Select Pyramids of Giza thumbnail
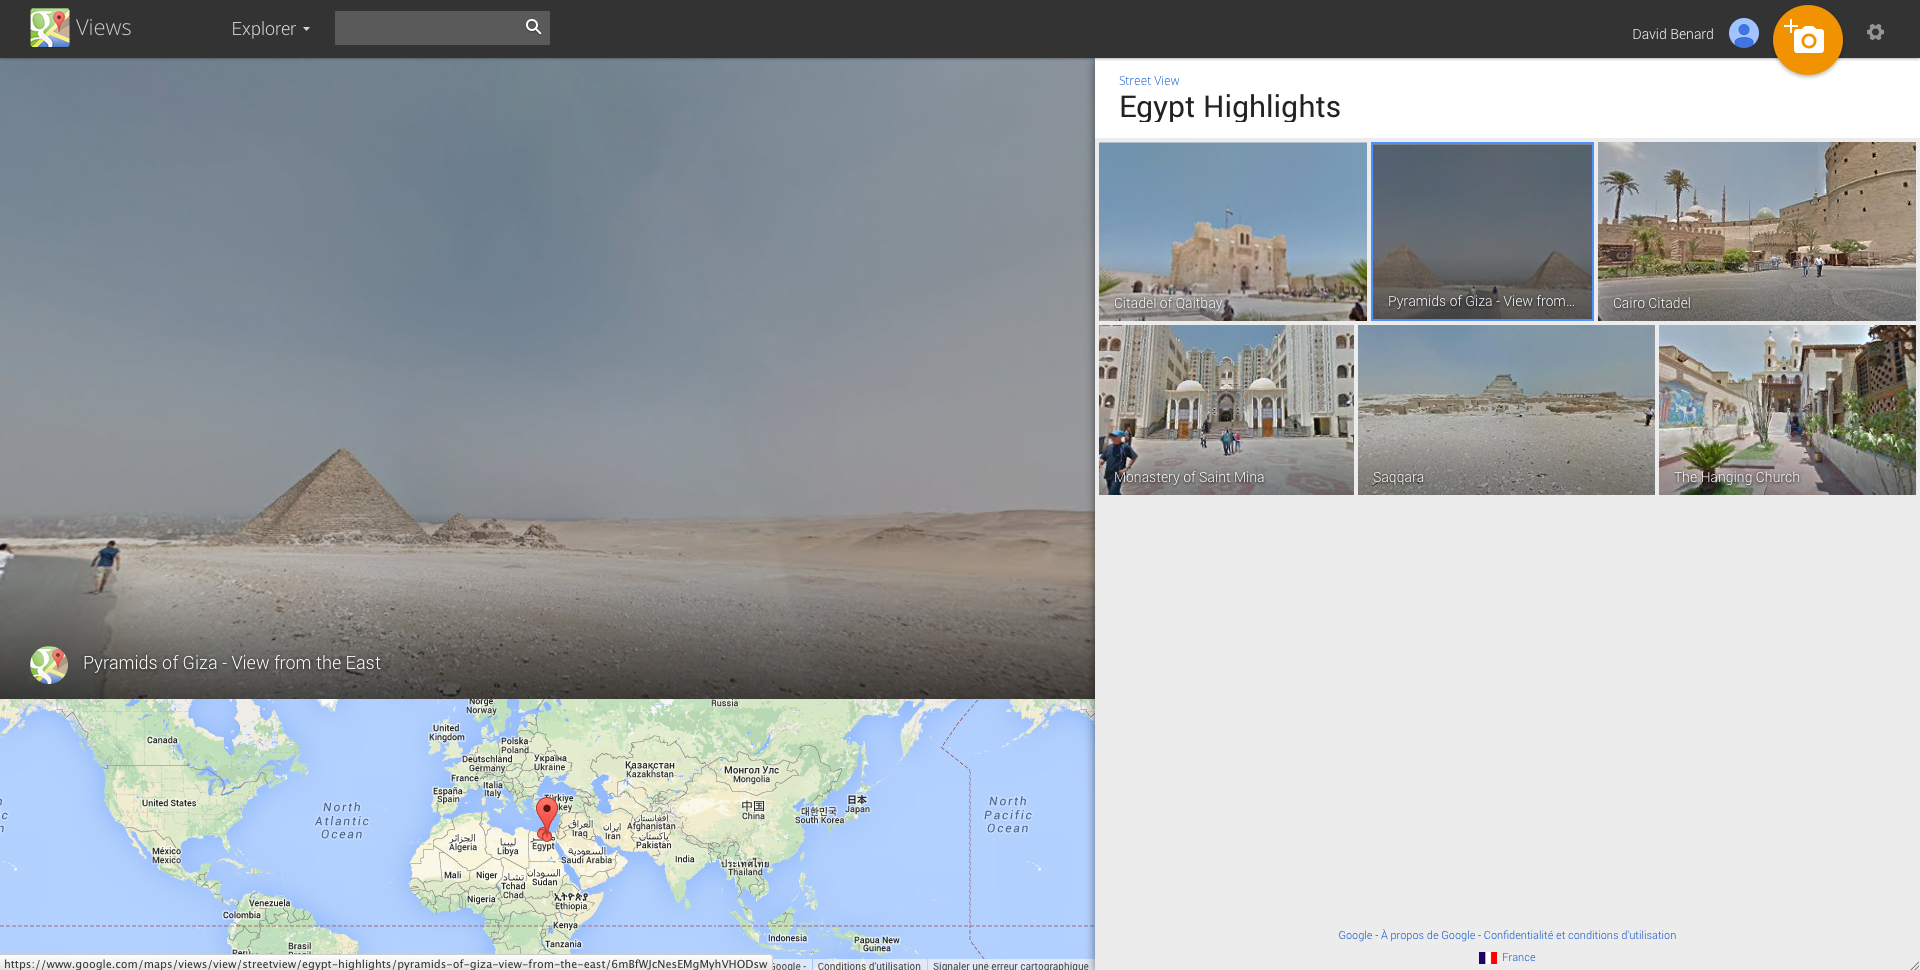 click(x=1482, y=231)
